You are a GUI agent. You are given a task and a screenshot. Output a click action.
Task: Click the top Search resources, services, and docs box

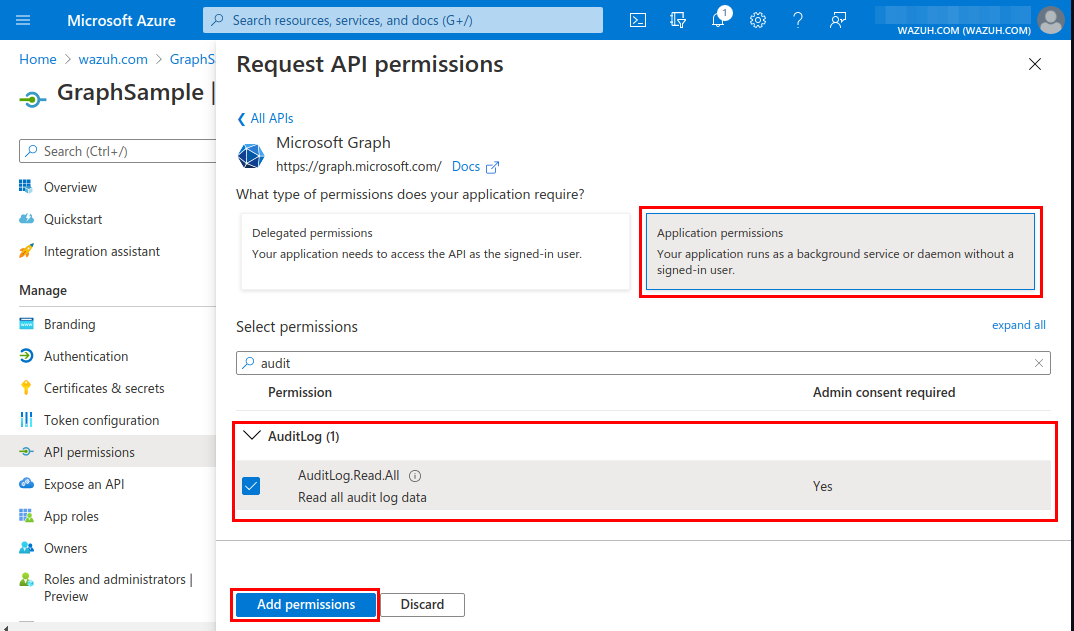(403, 20)
